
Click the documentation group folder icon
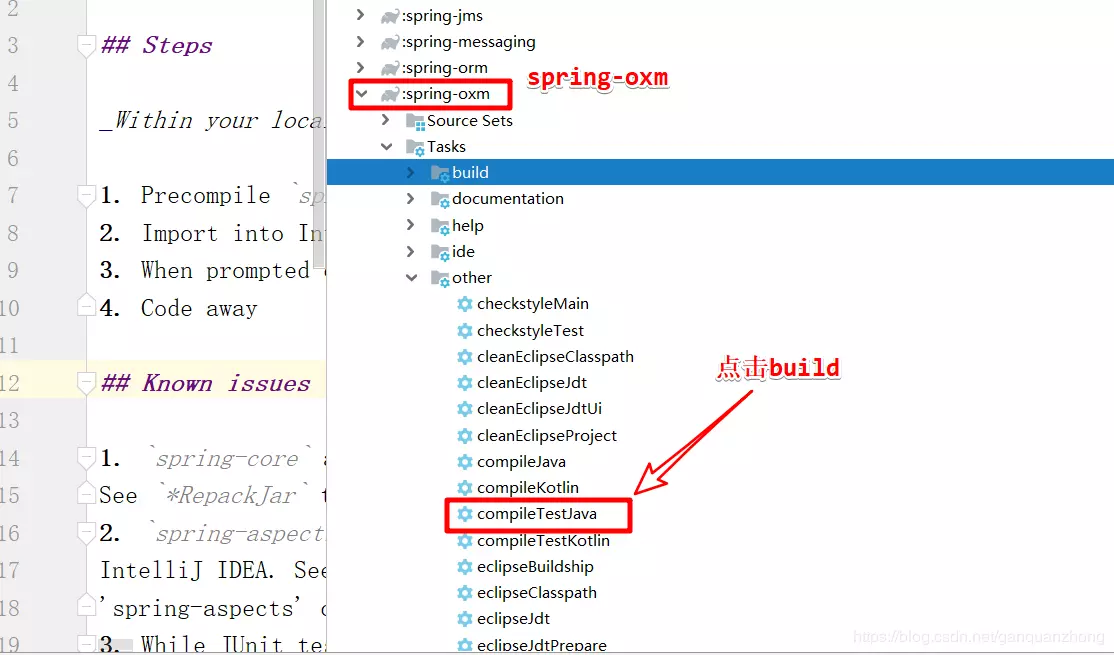pos(440,200)
